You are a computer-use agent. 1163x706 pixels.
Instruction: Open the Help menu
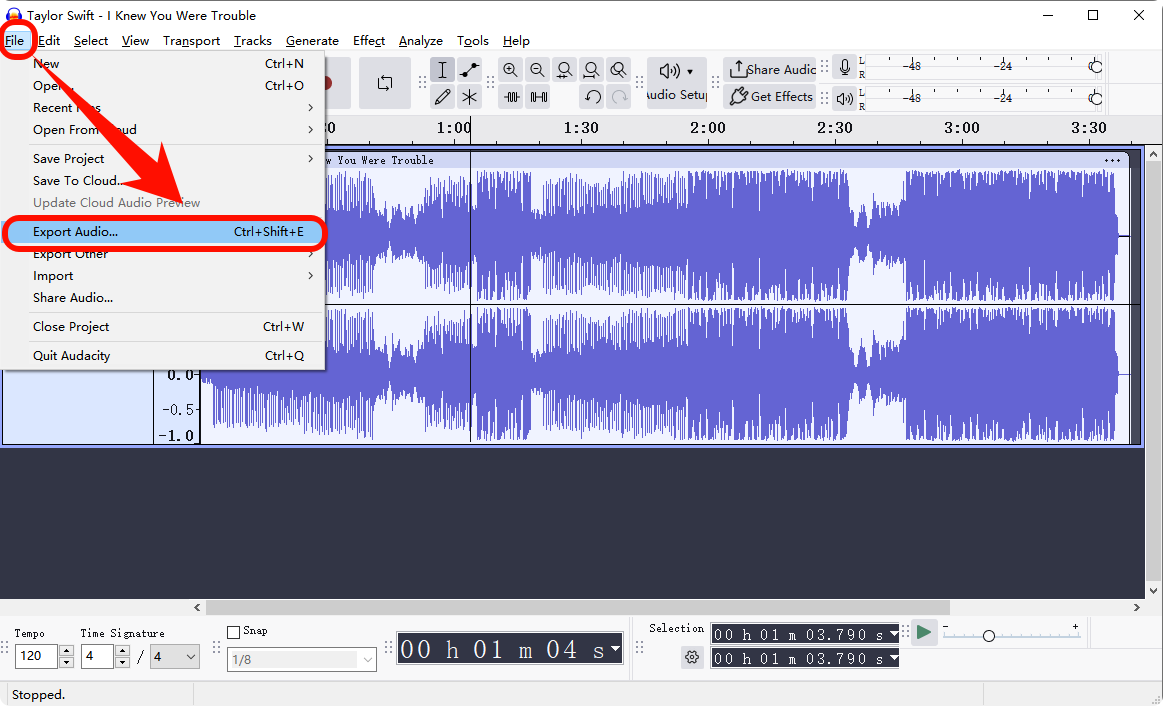[x=516, y=41]
